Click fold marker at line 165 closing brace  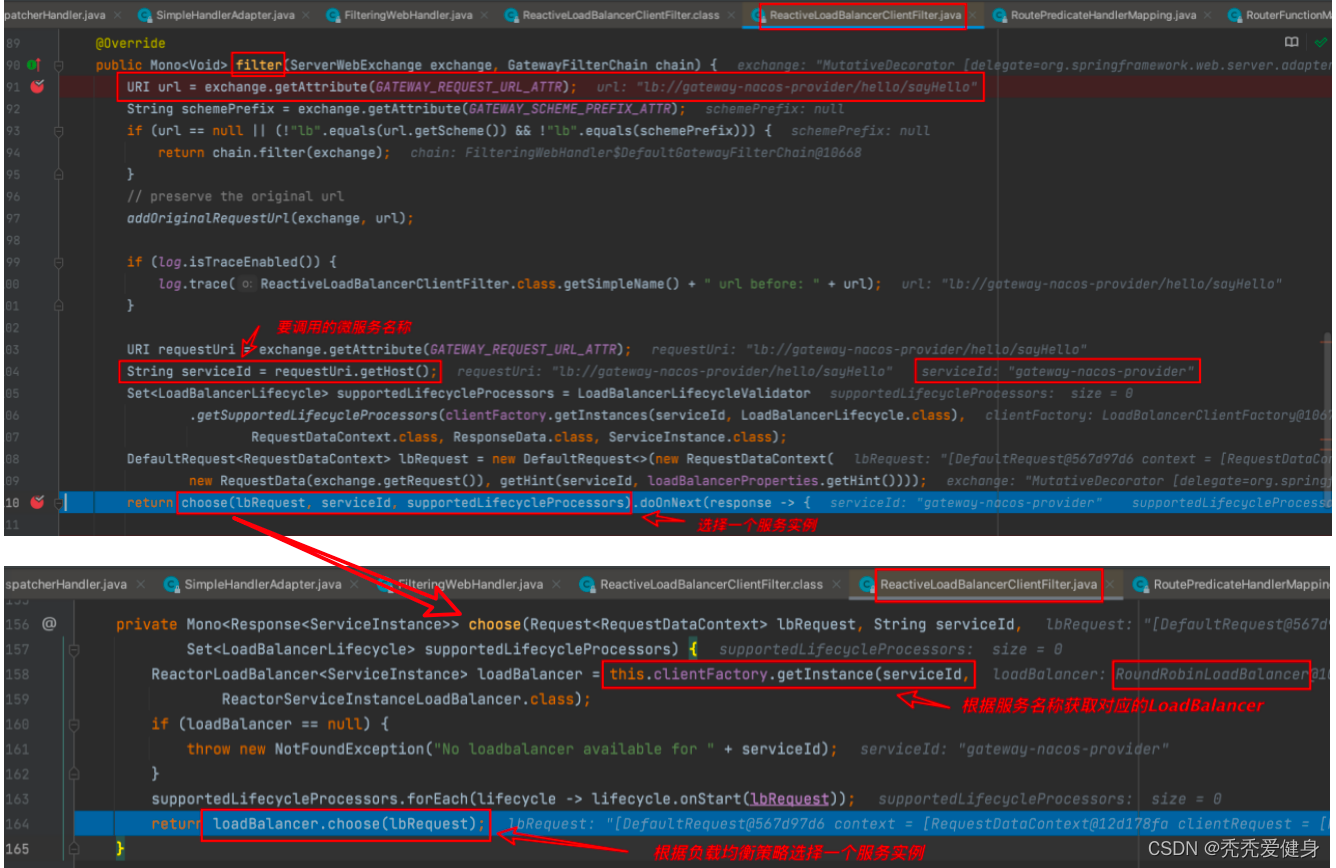click(74, 849)
